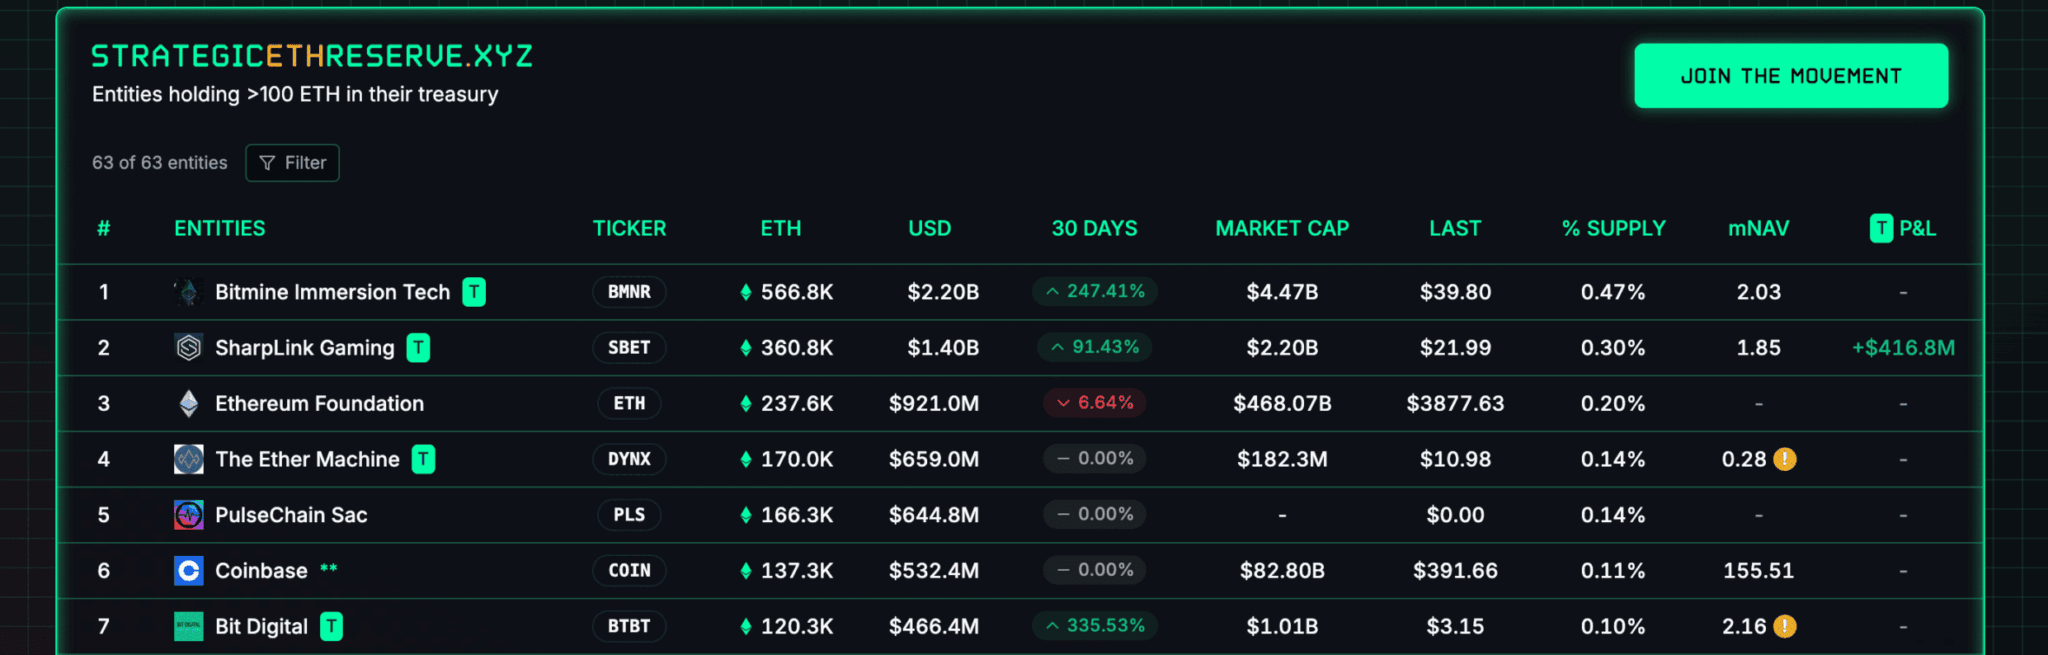Sort by the USD column header
Image resolution: width=2048 pixels, height=655 pixels.
pos(930,229)
